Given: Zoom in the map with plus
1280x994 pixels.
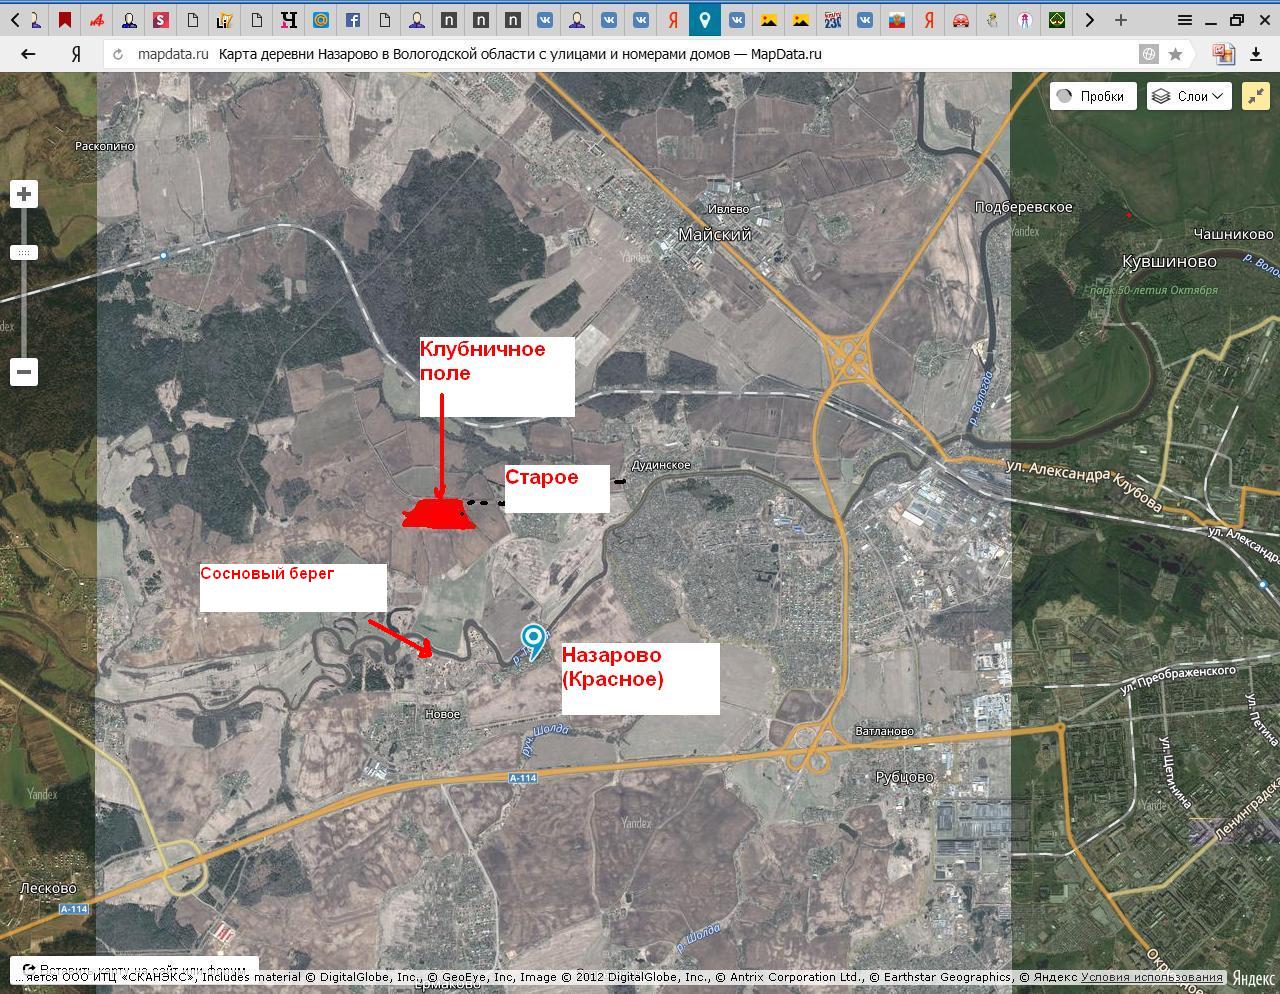Looking at the screenshot, I should tap(24, 194).
